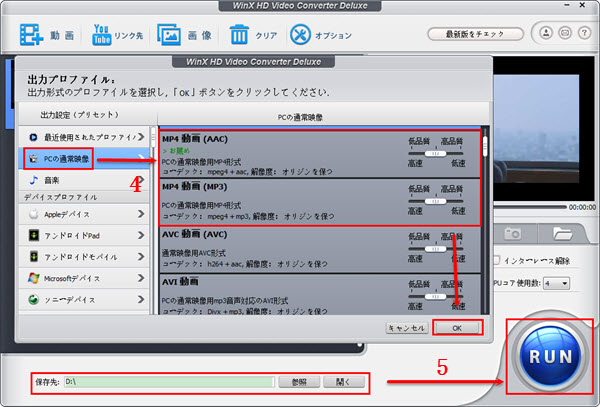Expand Android mobile chevron
This screenshot has height=407, width=600.
[x=141, y=256]
